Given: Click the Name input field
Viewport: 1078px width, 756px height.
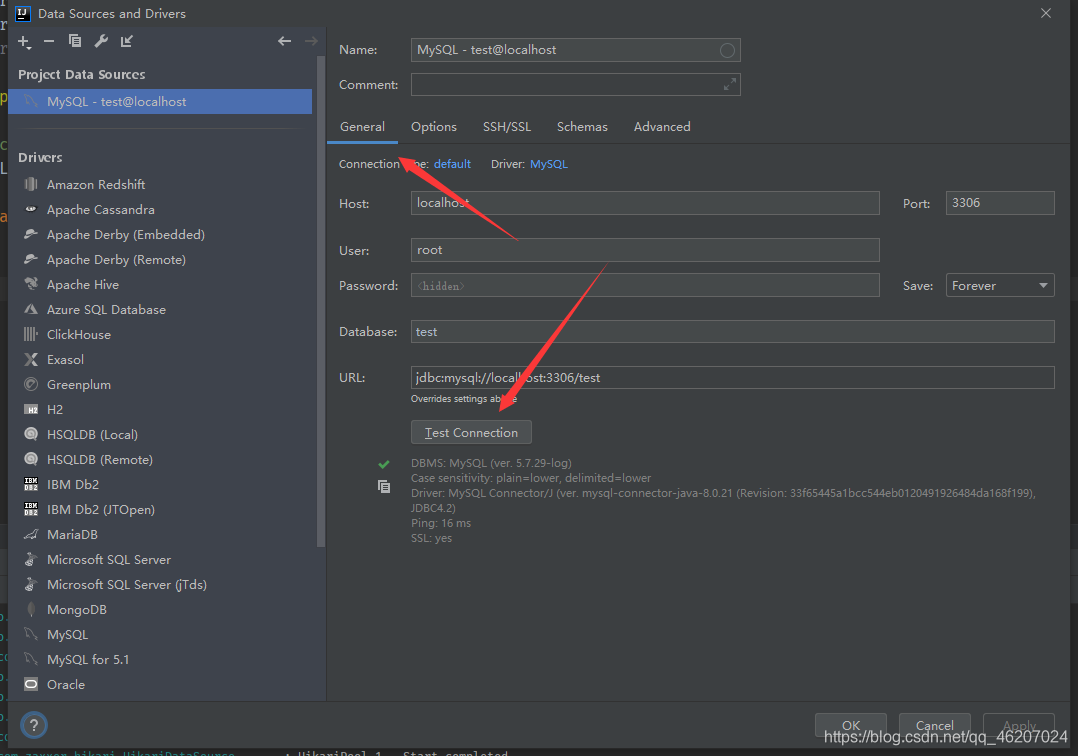Looking at the screenshot, I should click(x=575, y=50).
